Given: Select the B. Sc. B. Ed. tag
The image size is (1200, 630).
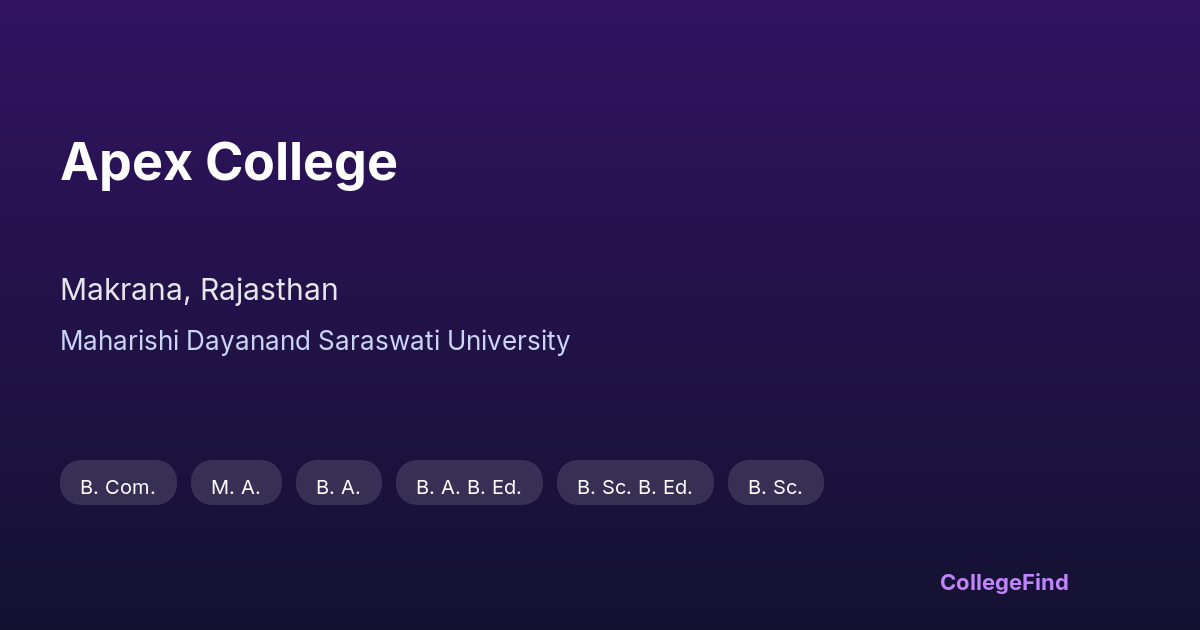Looking at the screenshot, I should pyautogui.click(x=635, y=483).
